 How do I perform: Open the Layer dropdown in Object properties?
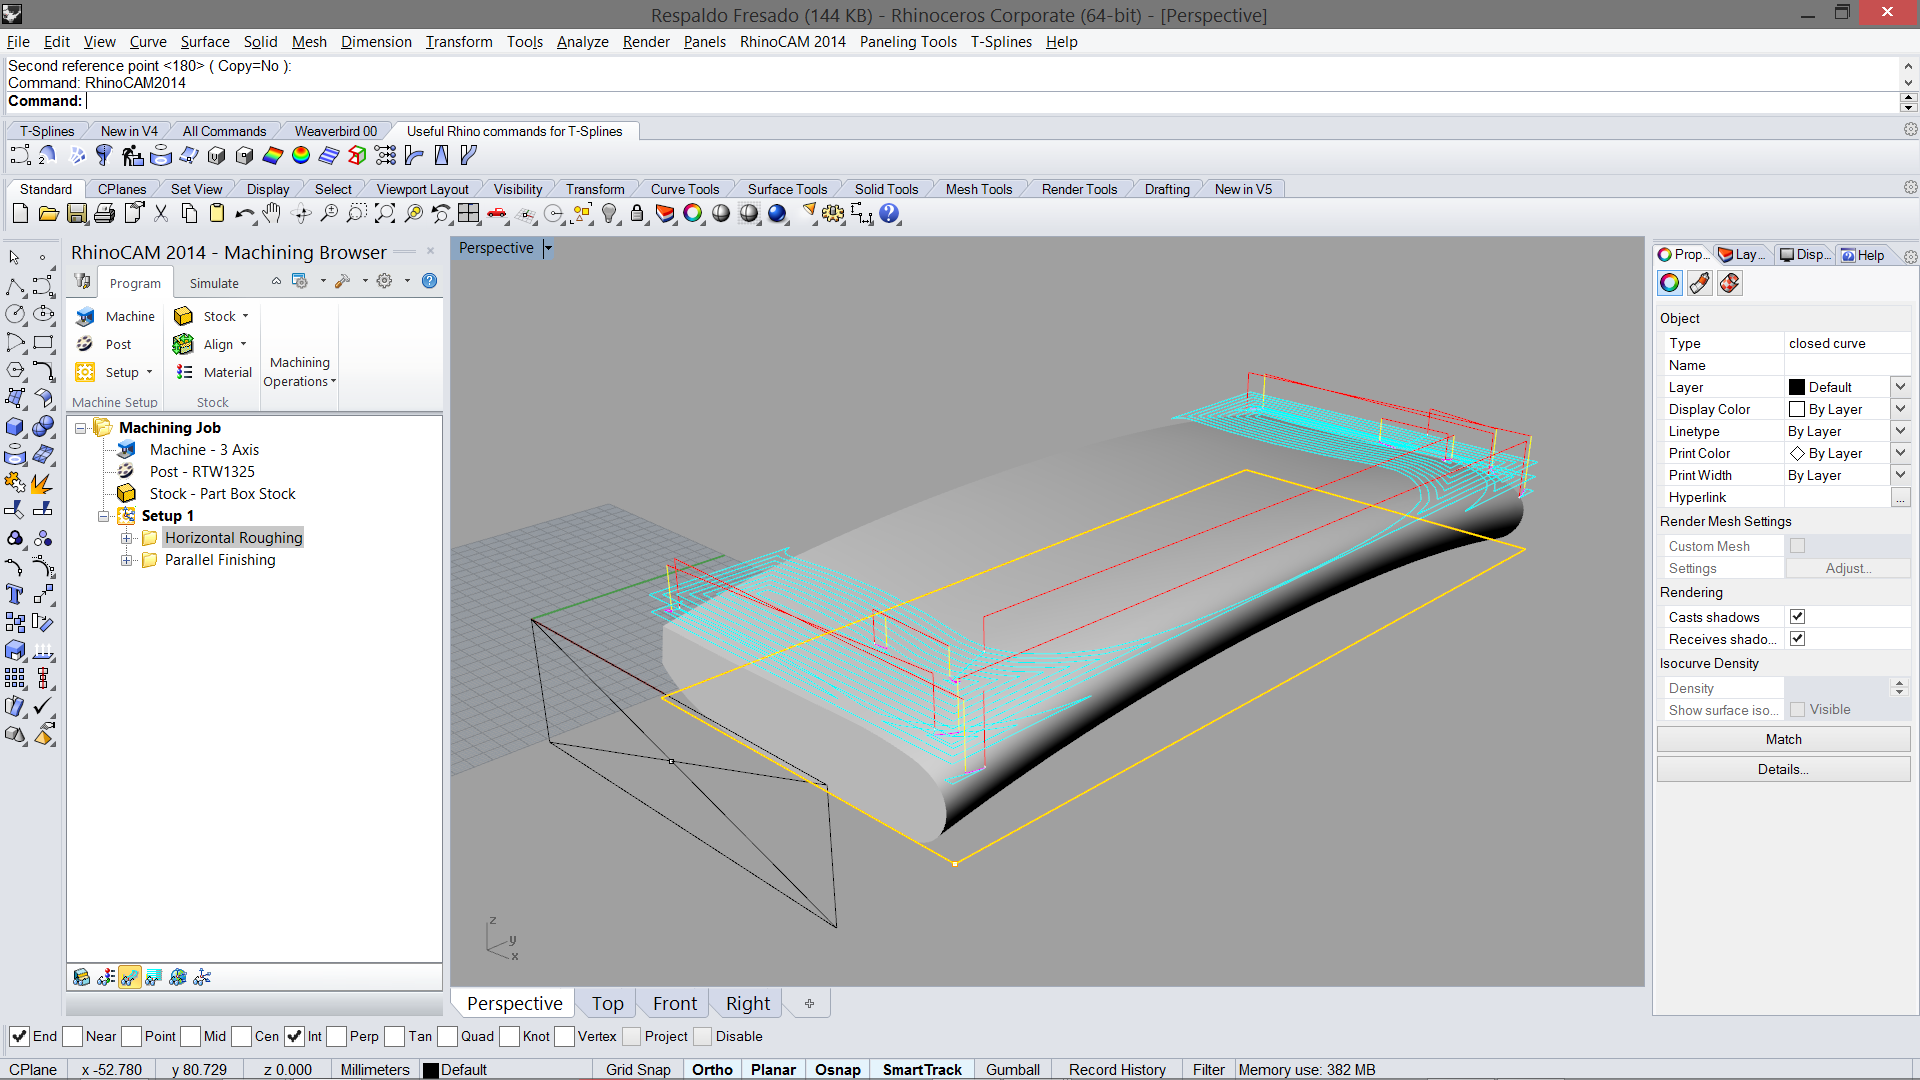point(1900,387)
